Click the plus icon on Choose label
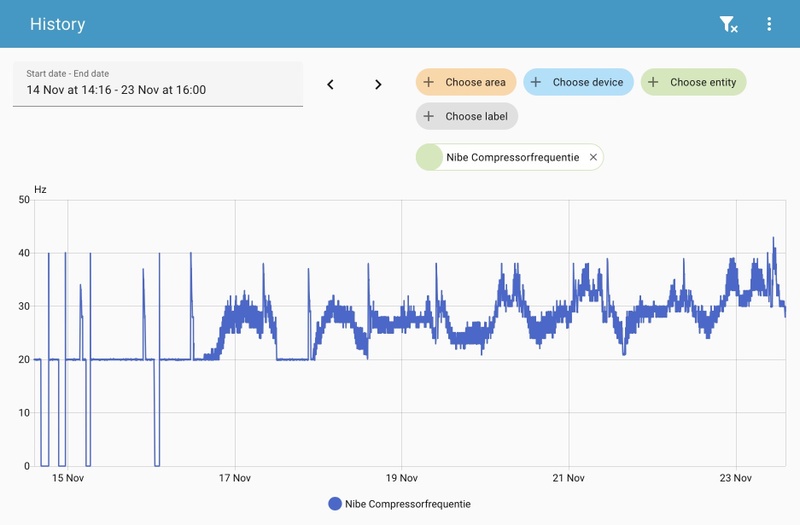The image size is (800, 525). (429, 116)
